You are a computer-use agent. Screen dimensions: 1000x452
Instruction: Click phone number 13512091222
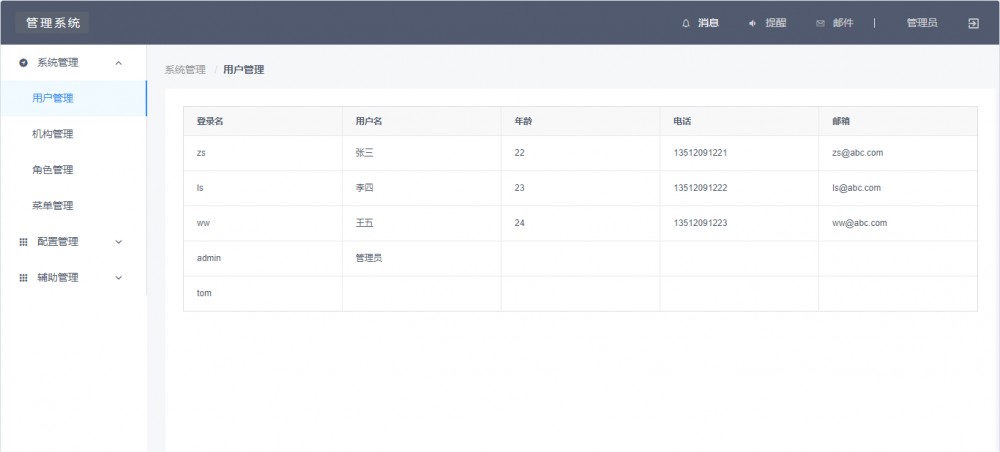pos(700,188)
